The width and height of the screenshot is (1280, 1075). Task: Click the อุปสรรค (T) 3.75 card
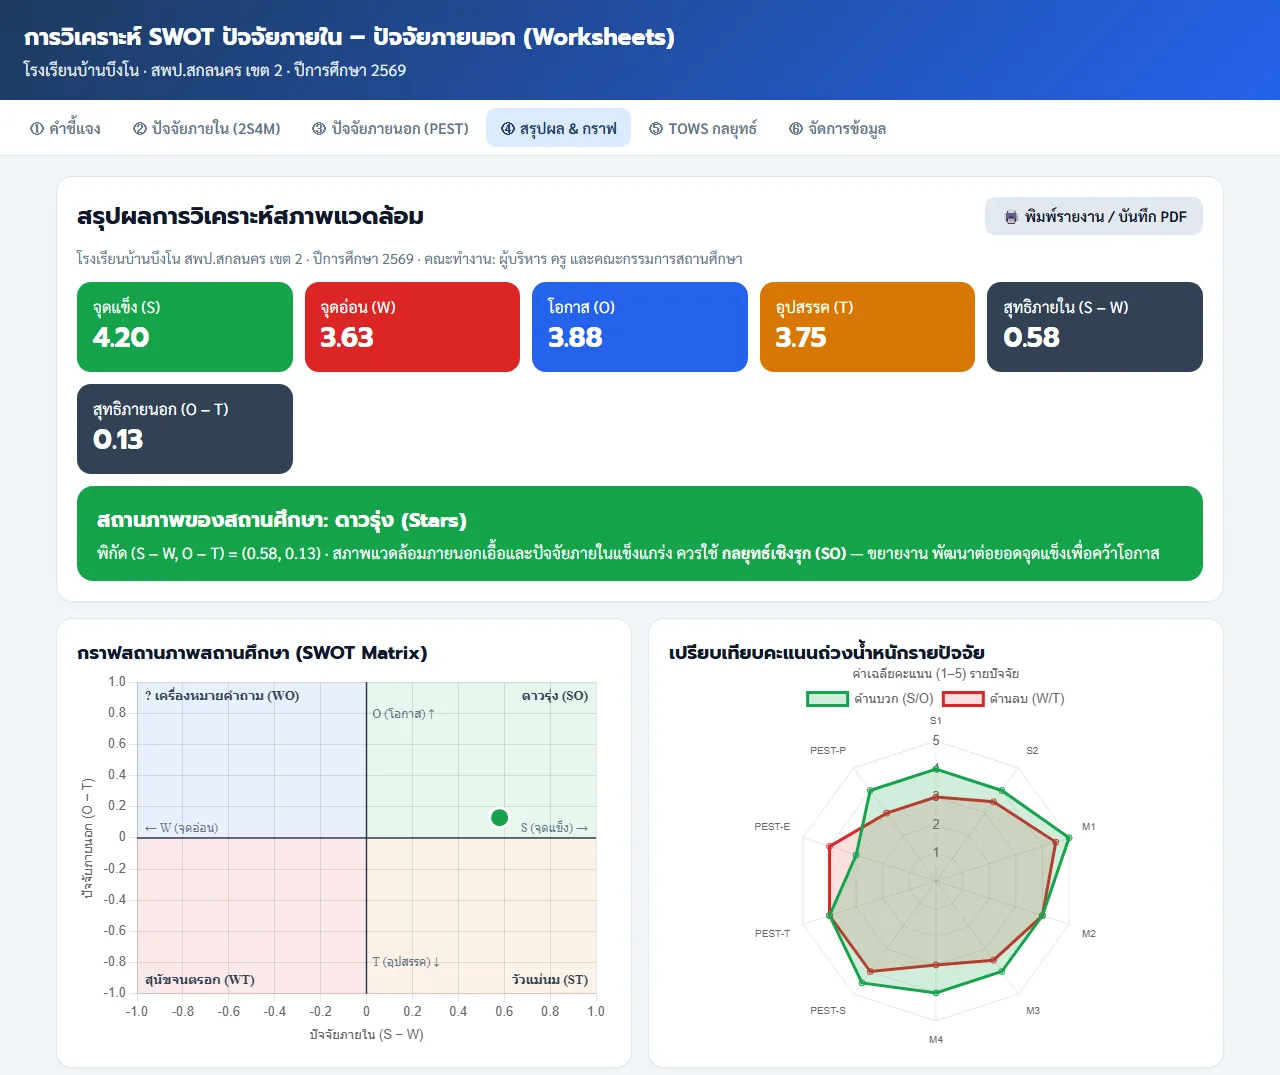coord(867,327)
